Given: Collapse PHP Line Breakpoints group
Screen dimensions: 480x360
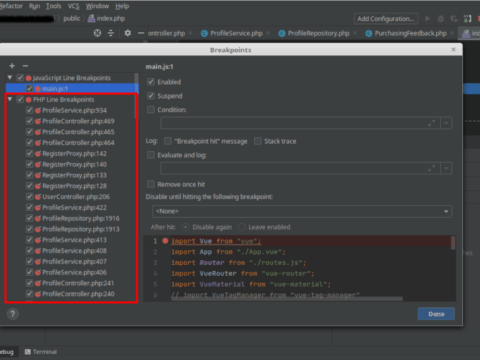Looking at the screenshot, I should [10, 99].
